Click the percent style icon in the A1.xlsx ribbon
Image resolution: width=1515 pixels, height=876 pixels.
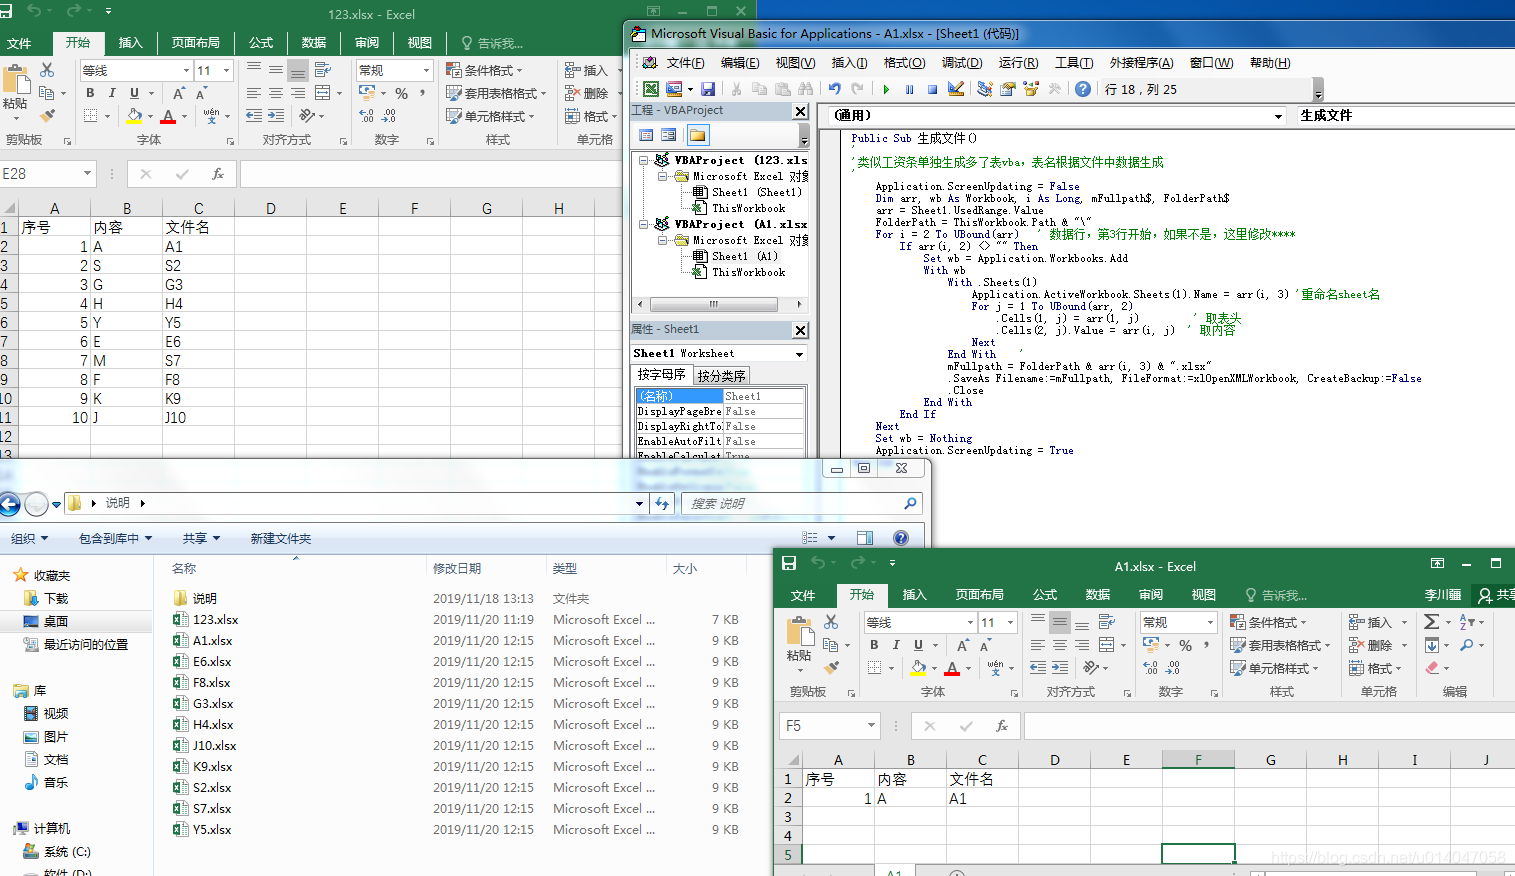[1185, 645]
